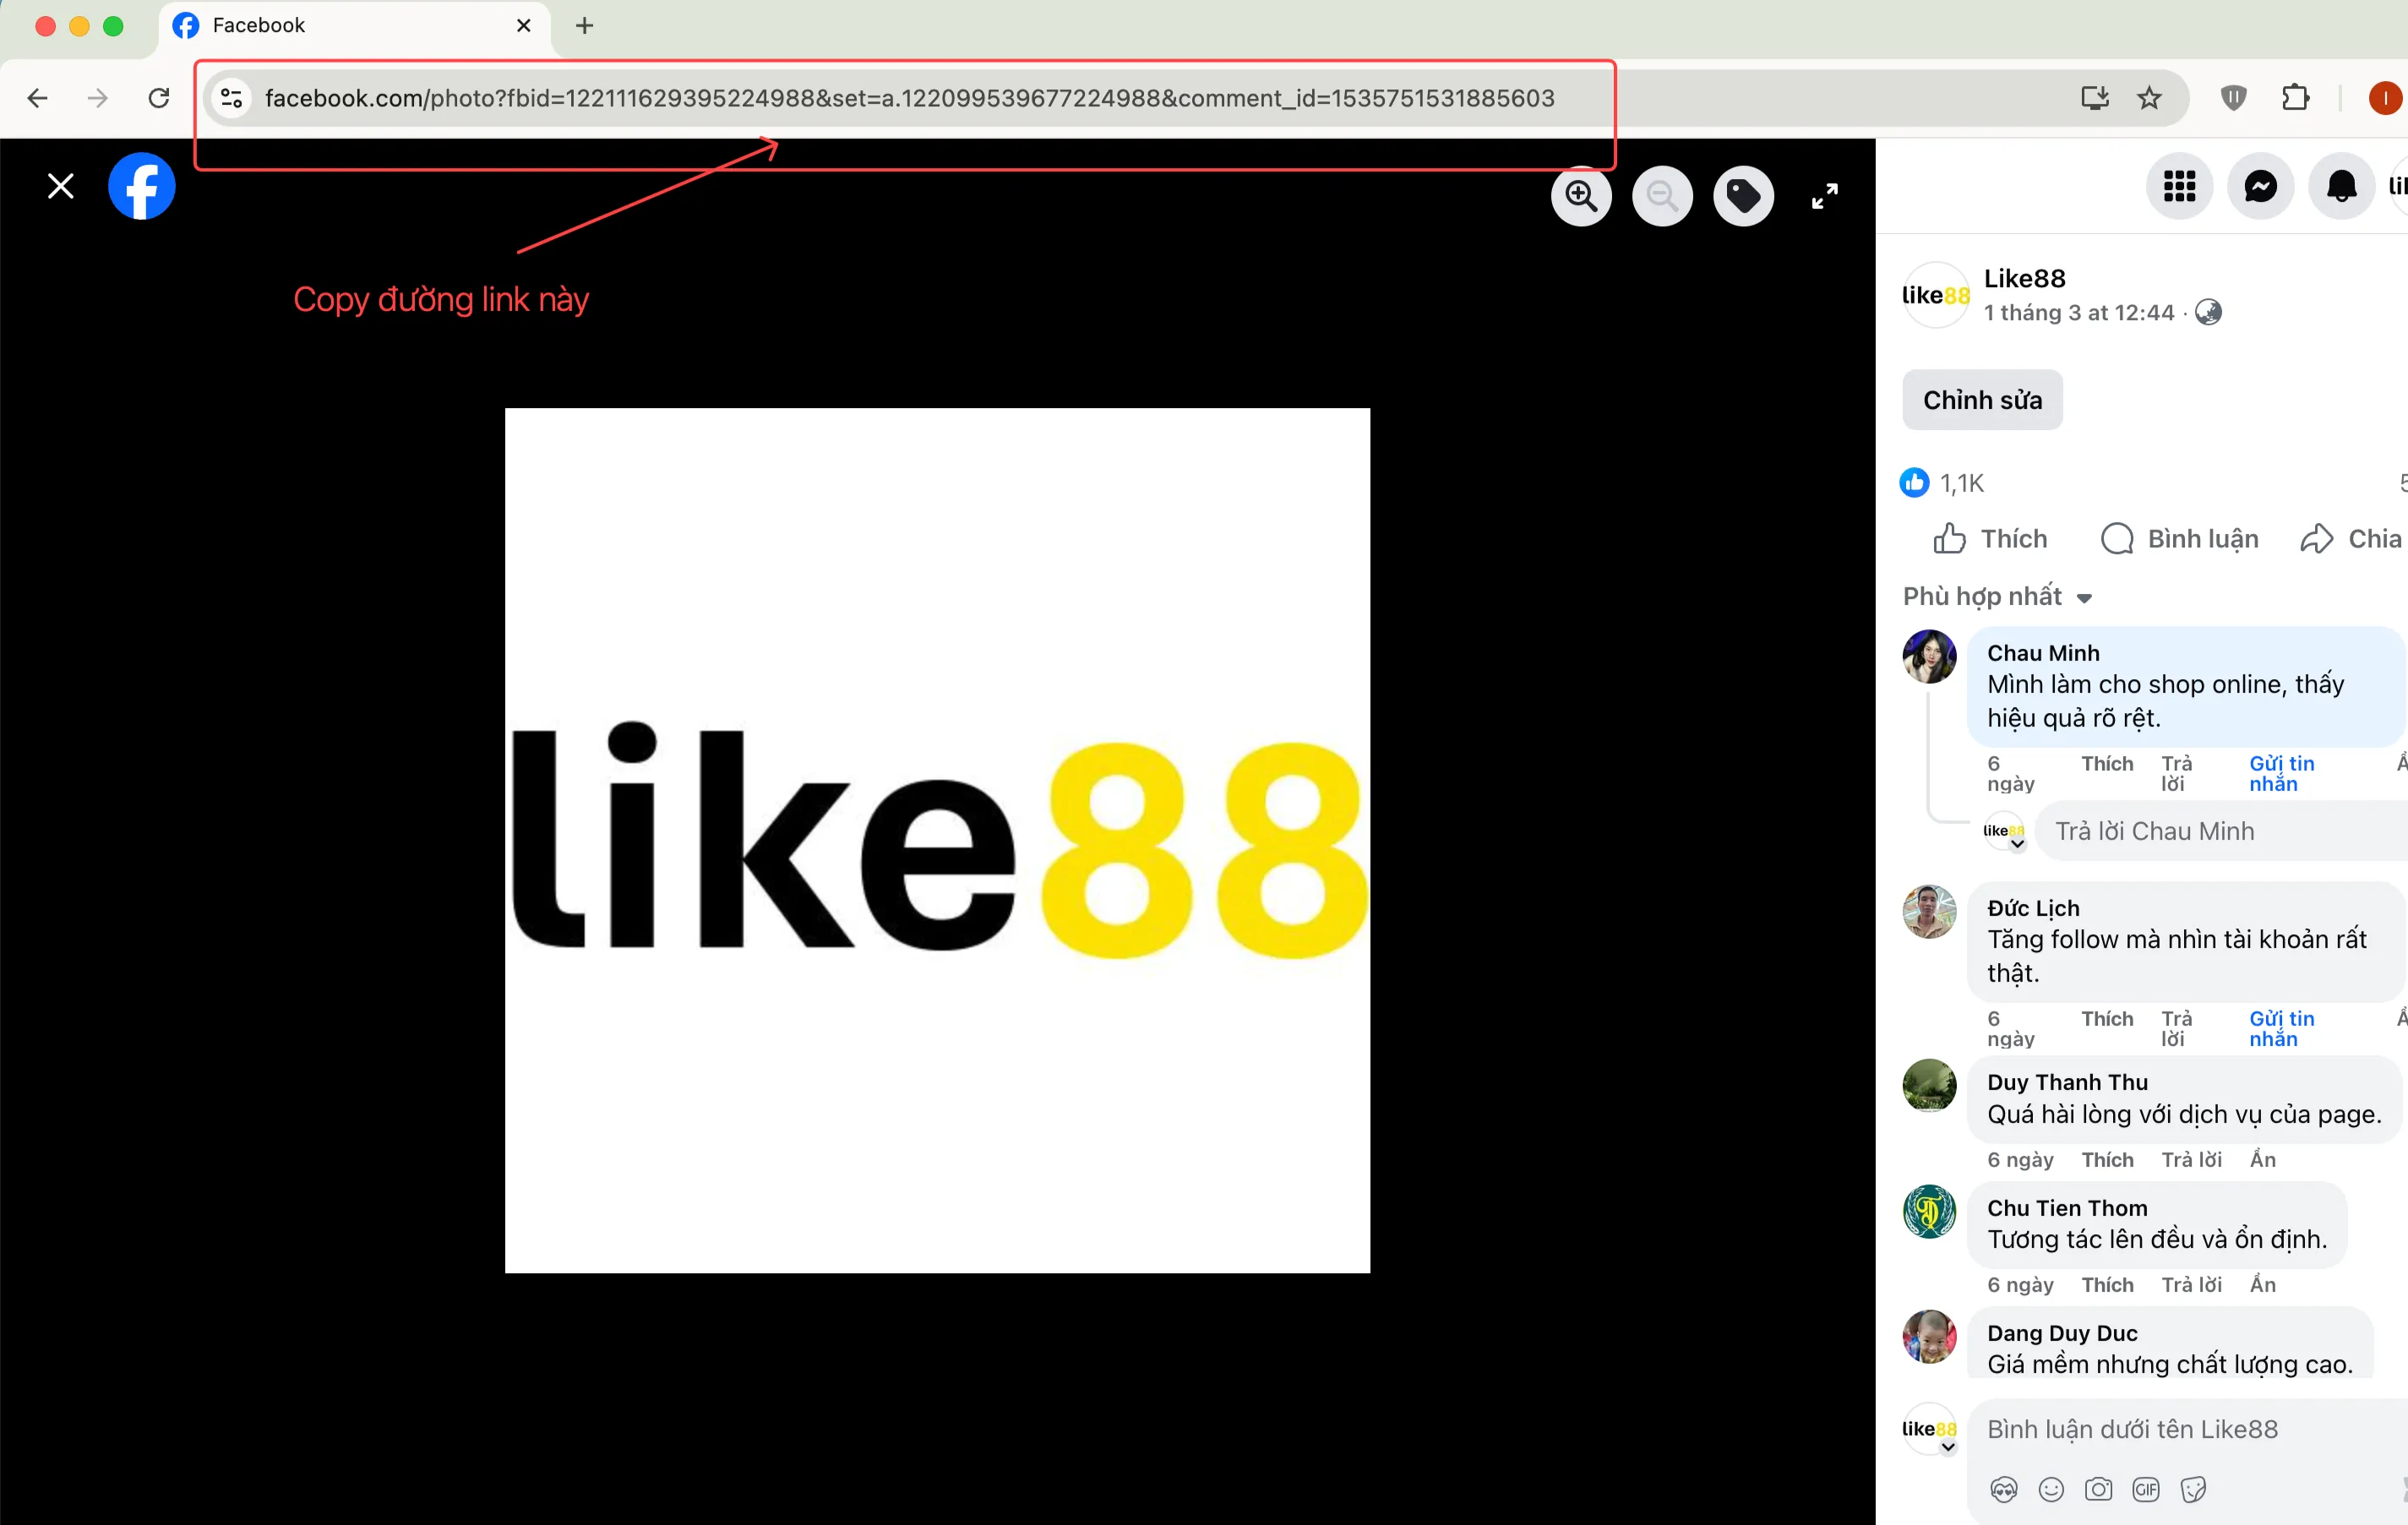This screenshot has height=1525, width=2408.
Task: Open the shield extension icon
Action: pos(2233,98)
